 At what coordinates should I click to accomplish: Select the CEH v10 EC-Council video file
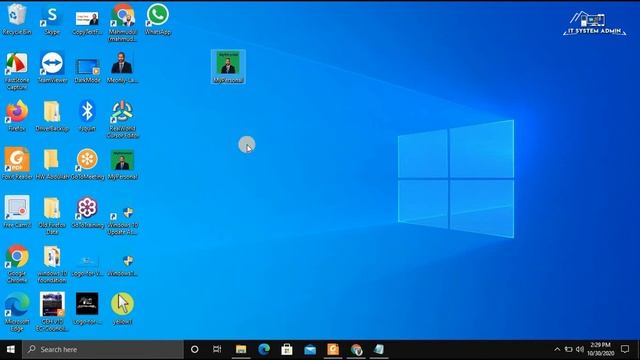click(x=52, y=312)
